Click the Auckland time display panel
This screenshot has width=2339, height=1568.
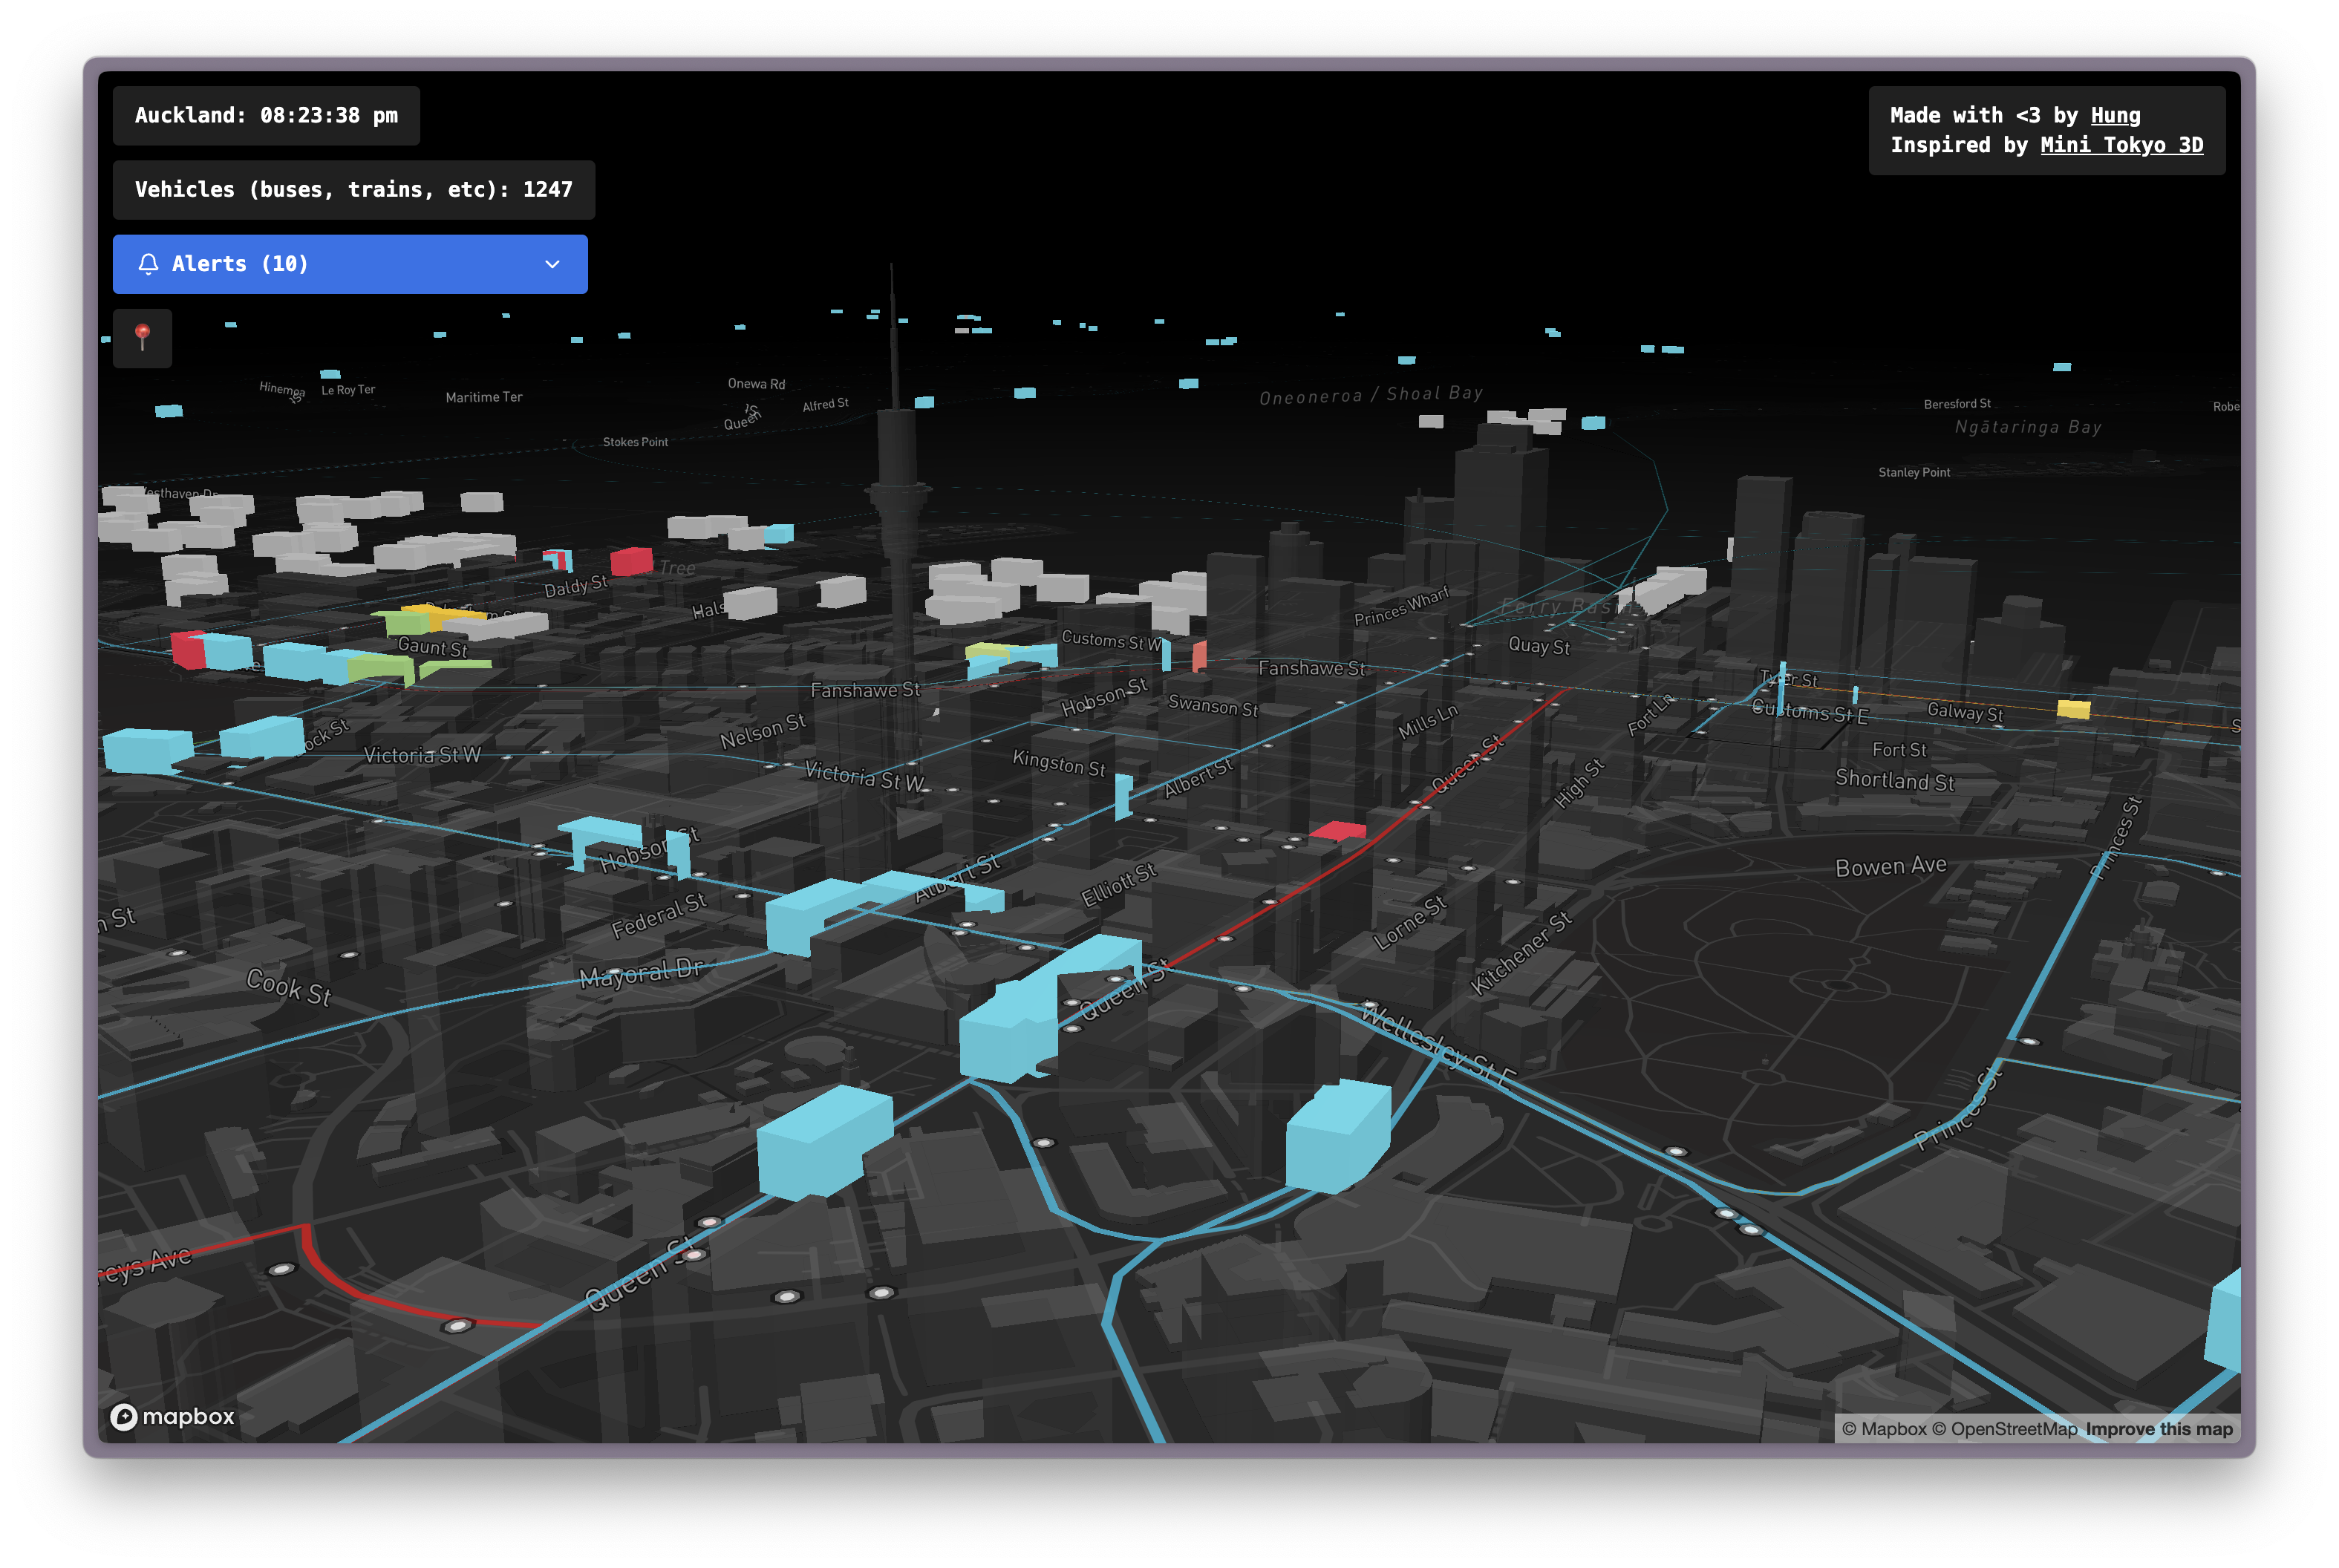point(266,116)
